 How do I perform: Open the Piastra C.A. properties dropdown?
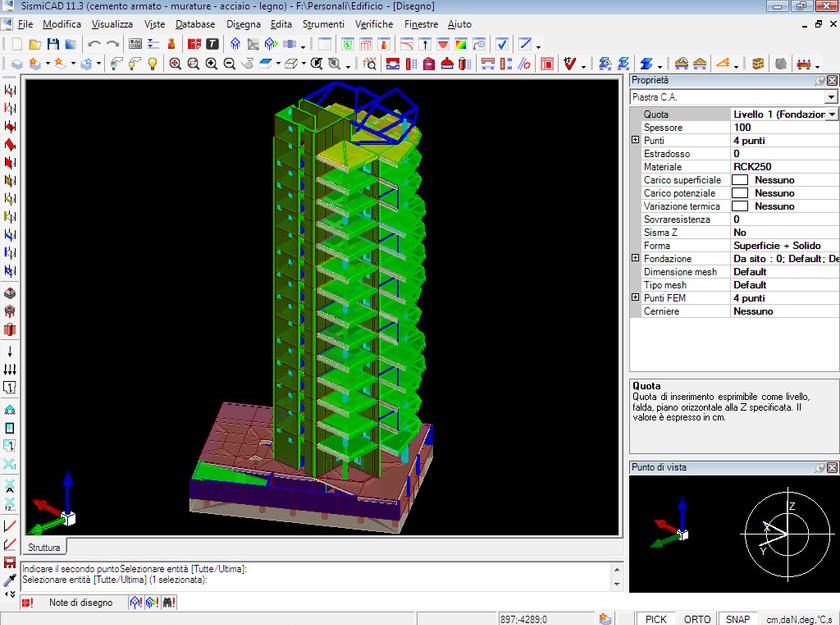(x=832, y=97)
